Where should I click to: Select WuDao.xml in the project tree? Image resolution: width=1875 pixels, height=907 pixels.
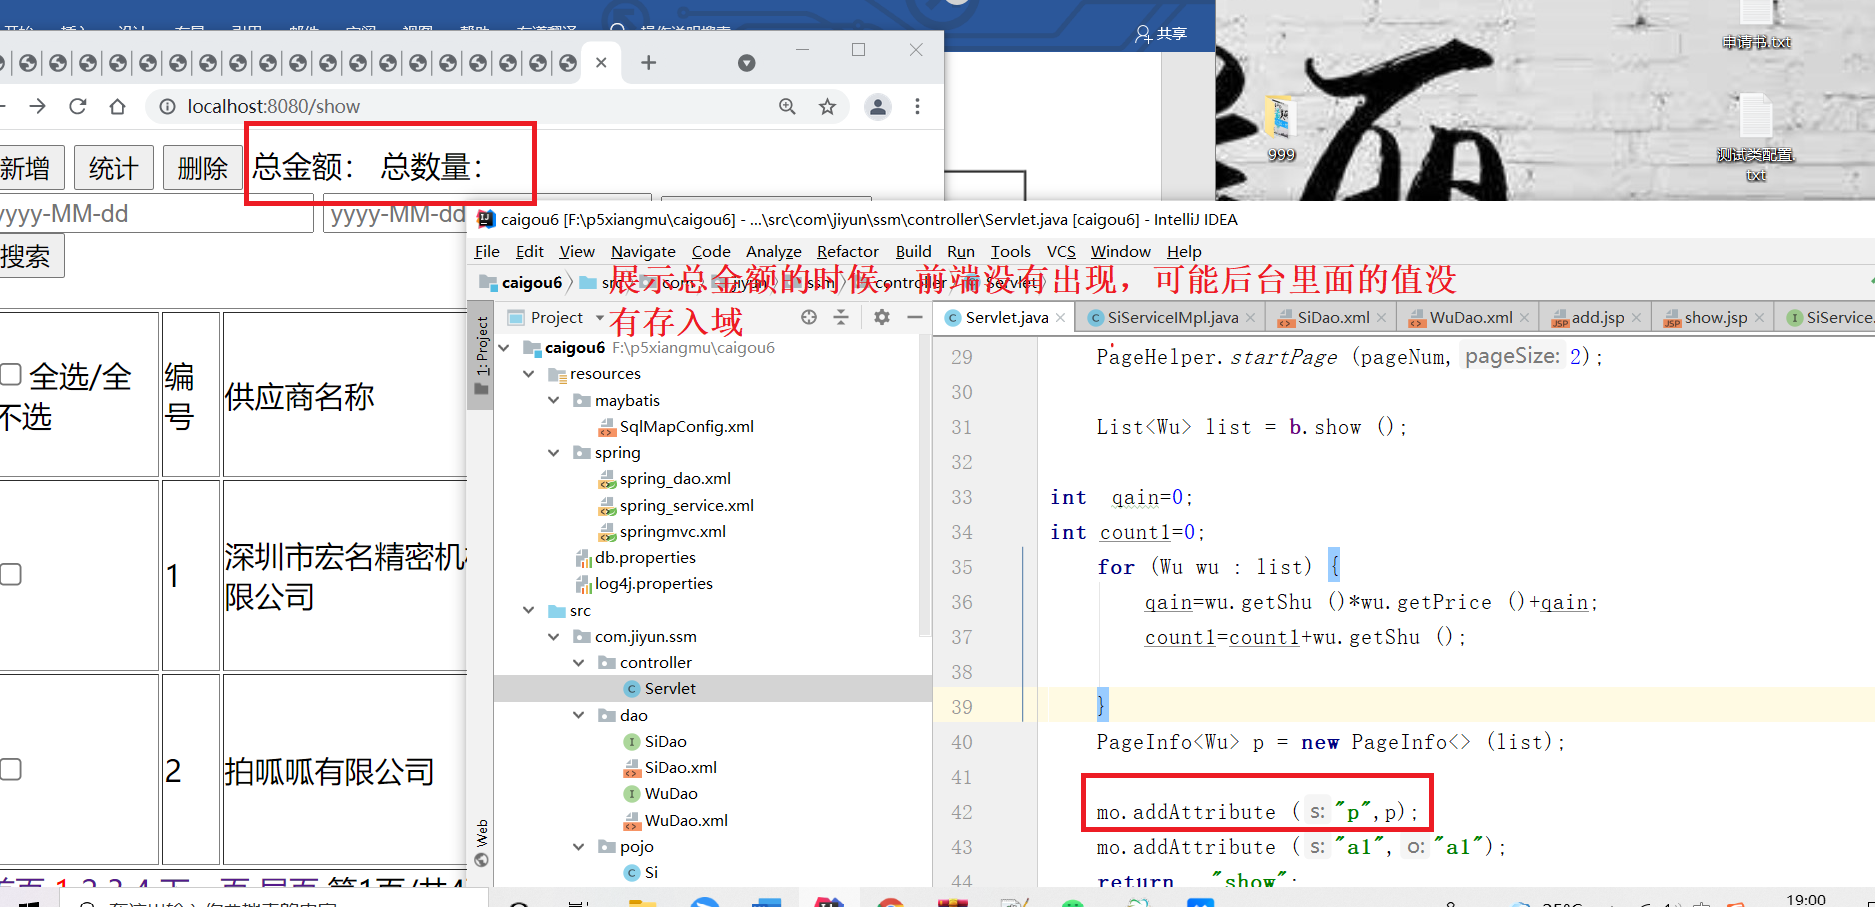point(686,820)
